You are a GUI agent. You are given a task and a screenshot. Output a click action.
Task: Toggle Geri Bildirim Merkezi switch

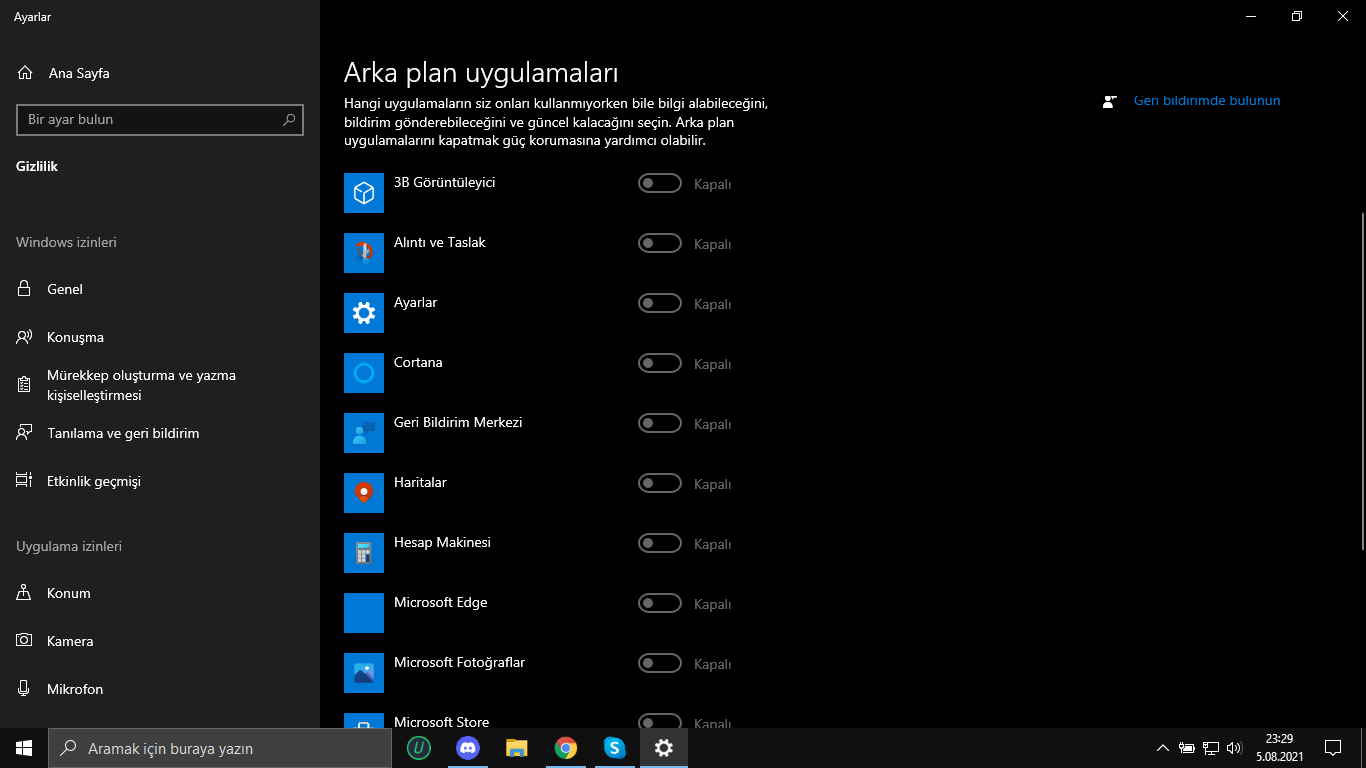660,423
